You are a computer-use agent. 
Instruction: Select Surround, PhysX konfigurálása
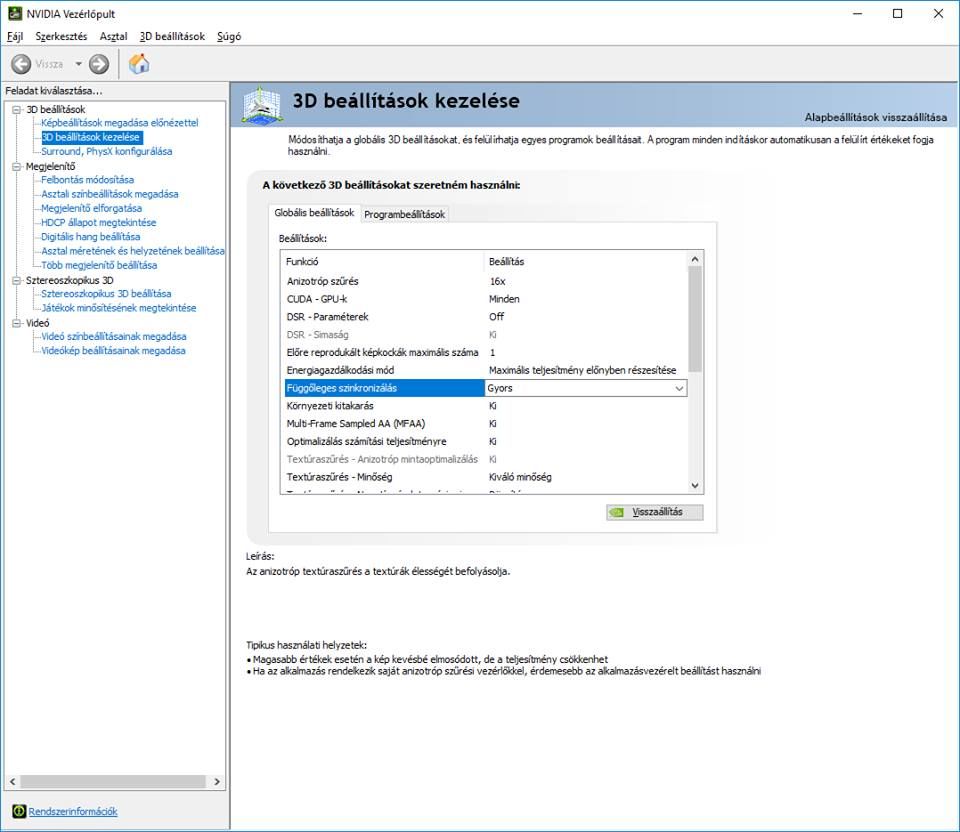coord(107,151)
